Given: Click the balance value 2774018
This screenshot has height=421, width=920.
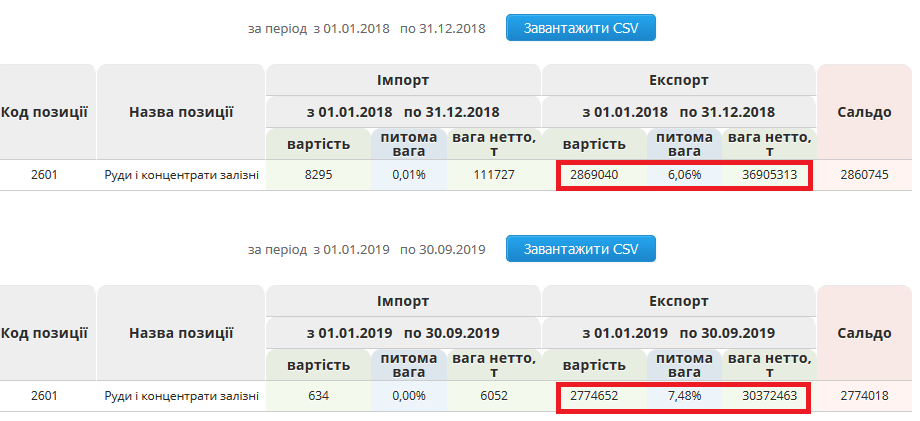Looking at the screenshot, I should click(x=865, y=395).
